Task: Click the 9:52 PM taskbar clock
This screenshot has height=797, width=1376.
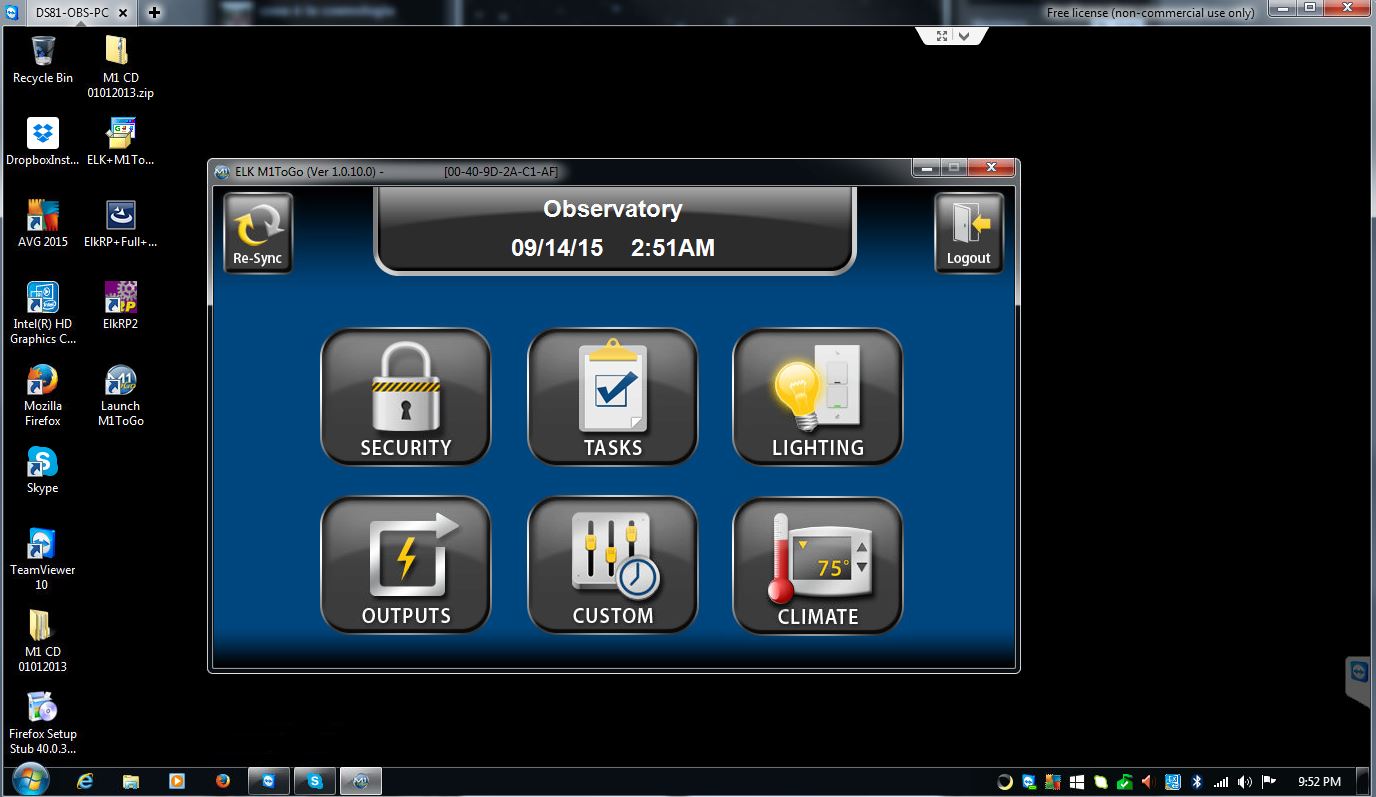Action: point(1319,782)
